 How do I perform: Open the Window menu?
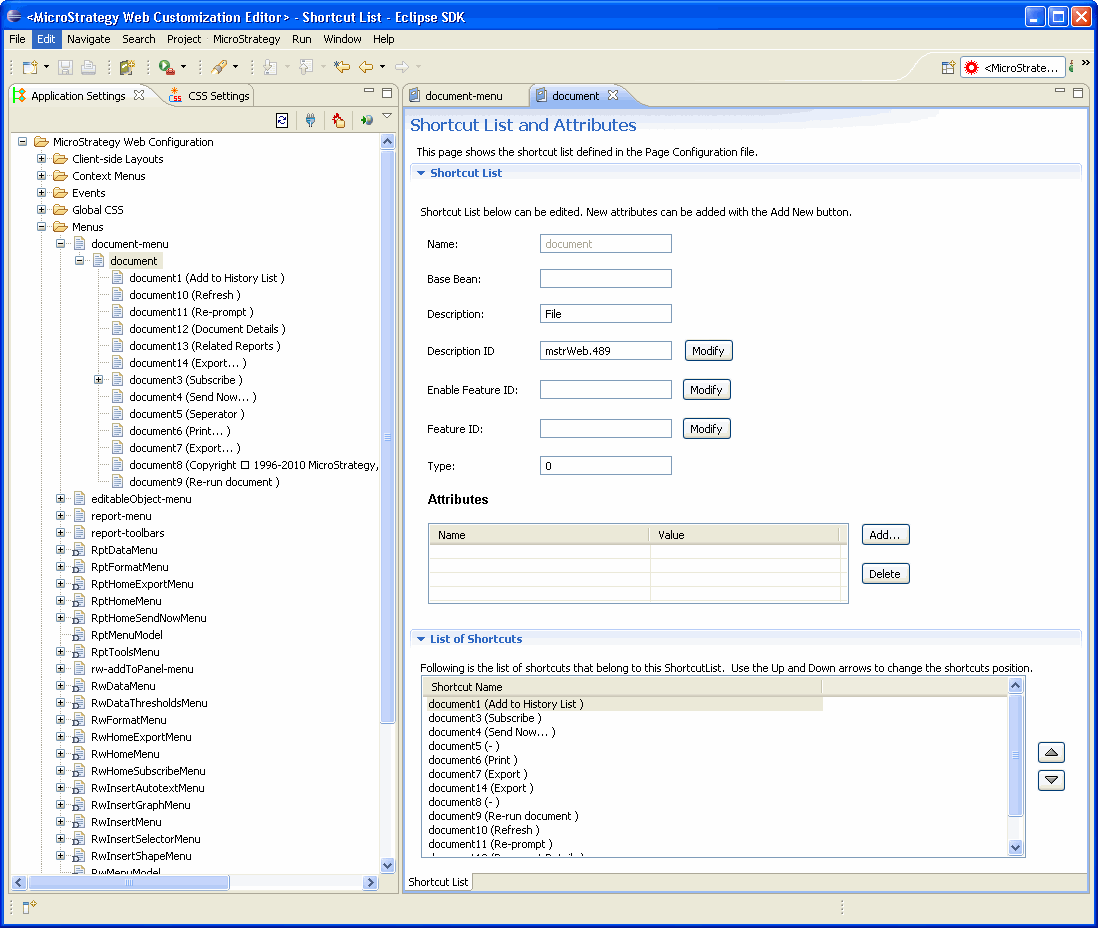pos(342,39)
